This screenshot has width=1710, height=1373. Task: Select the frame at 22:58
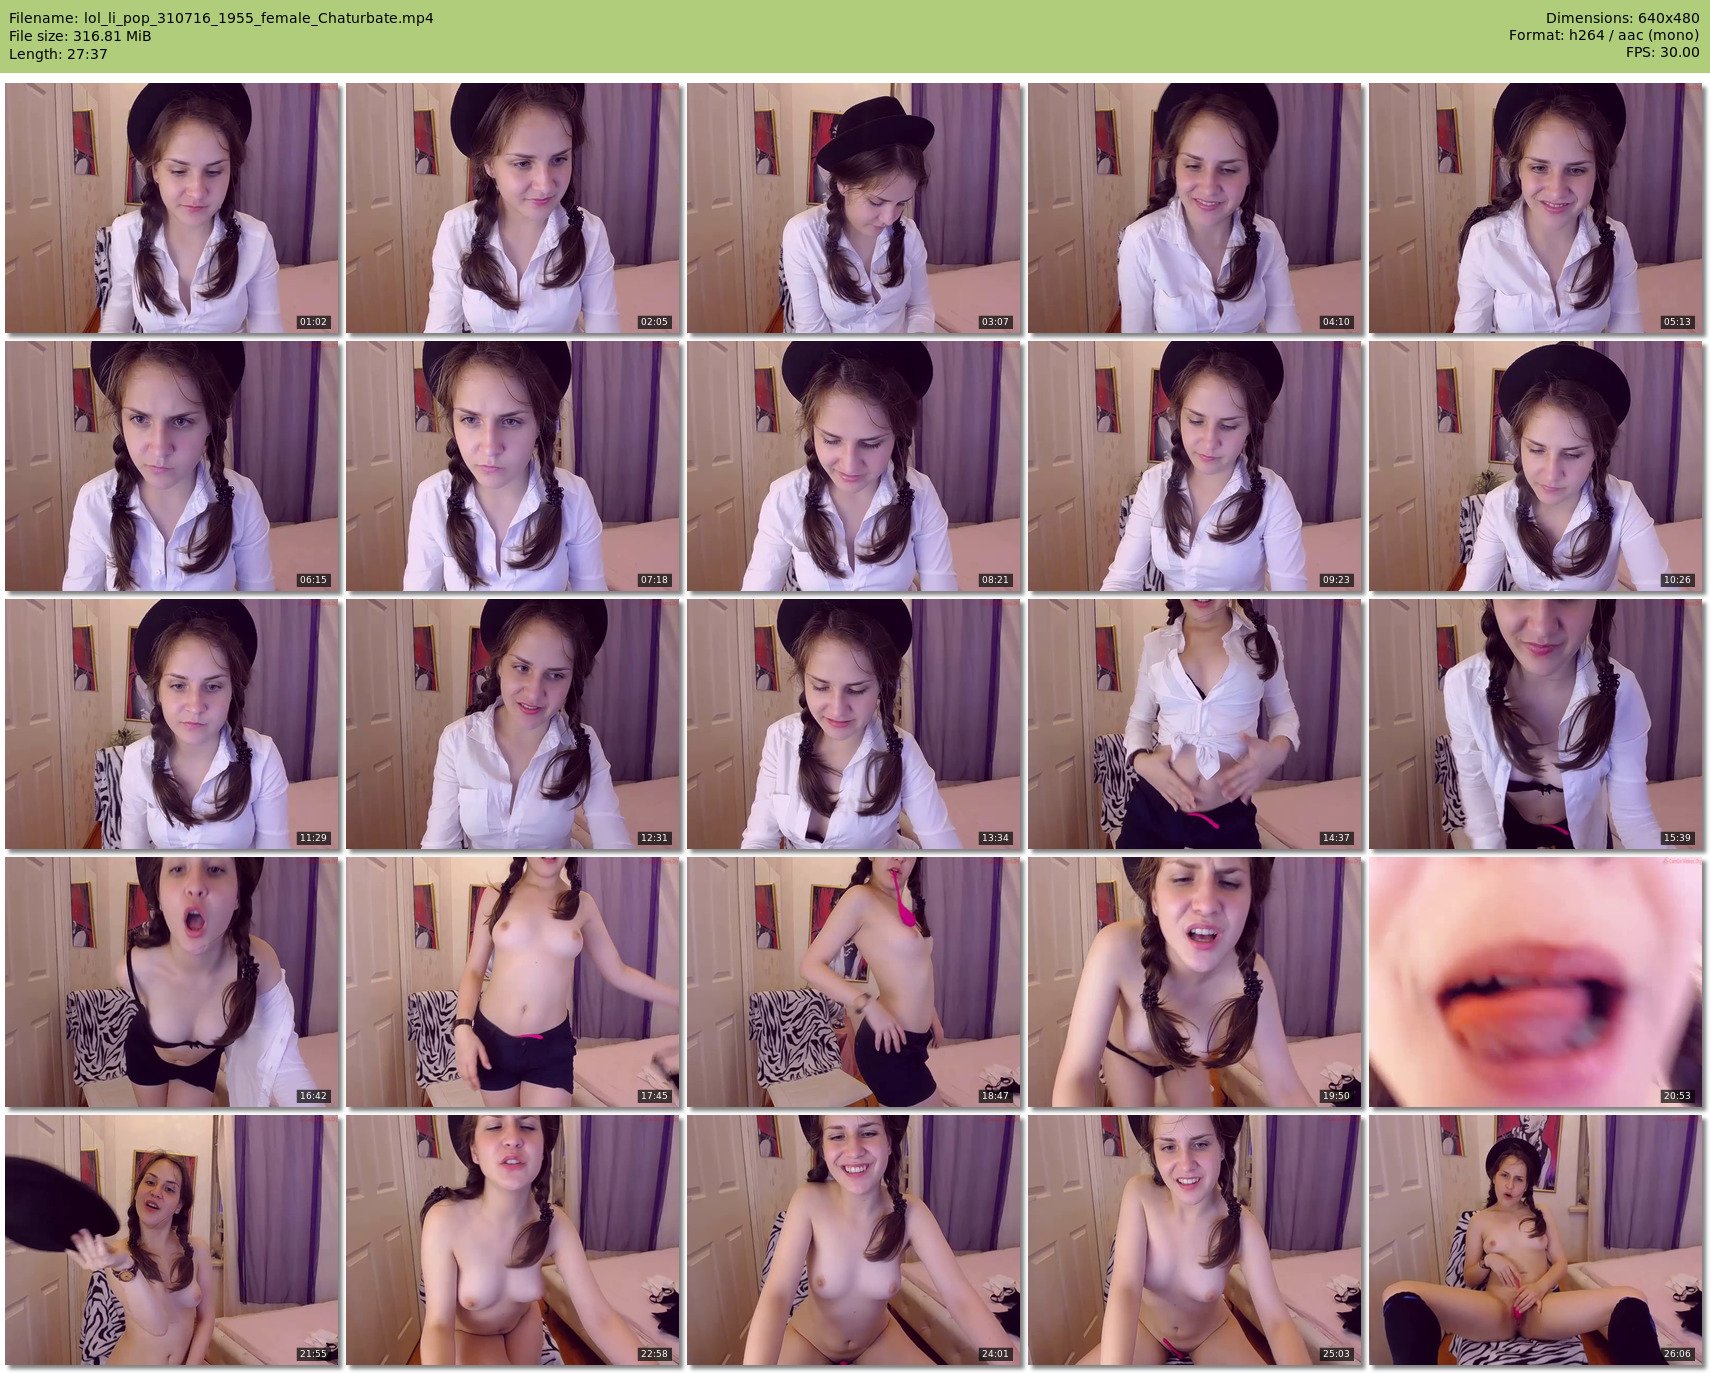coord(512,1239)
